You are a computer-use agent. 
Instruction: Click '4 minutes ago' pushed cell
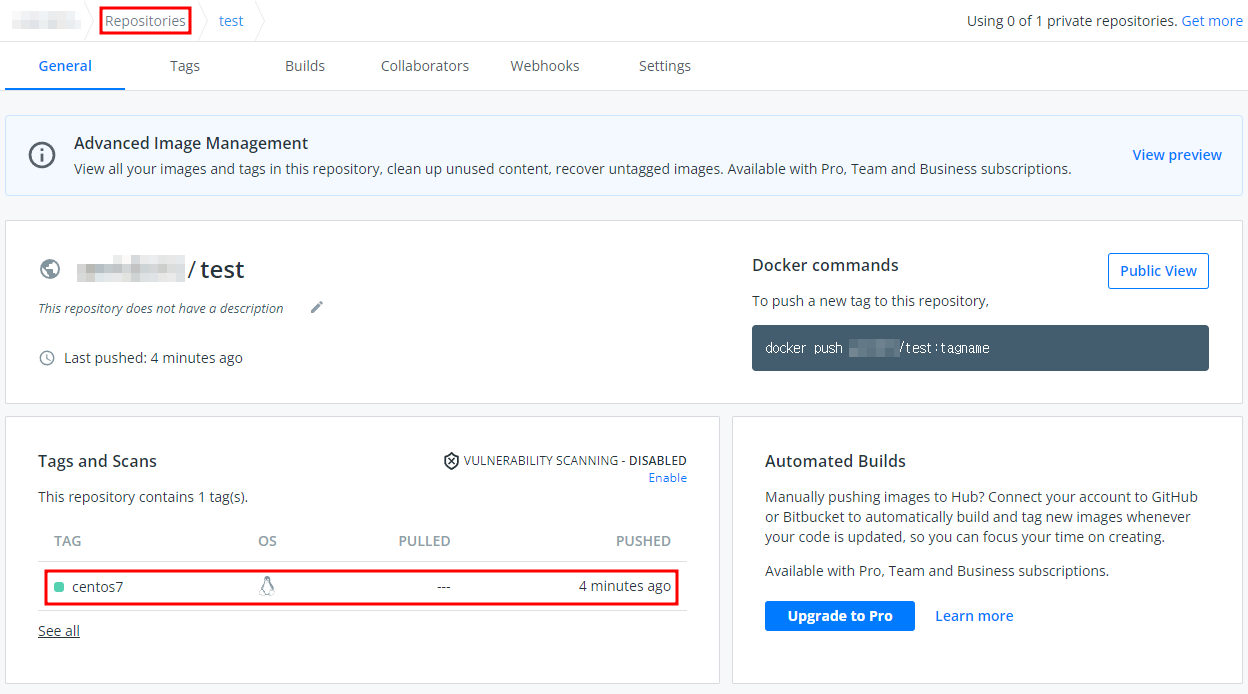(625, 586)
